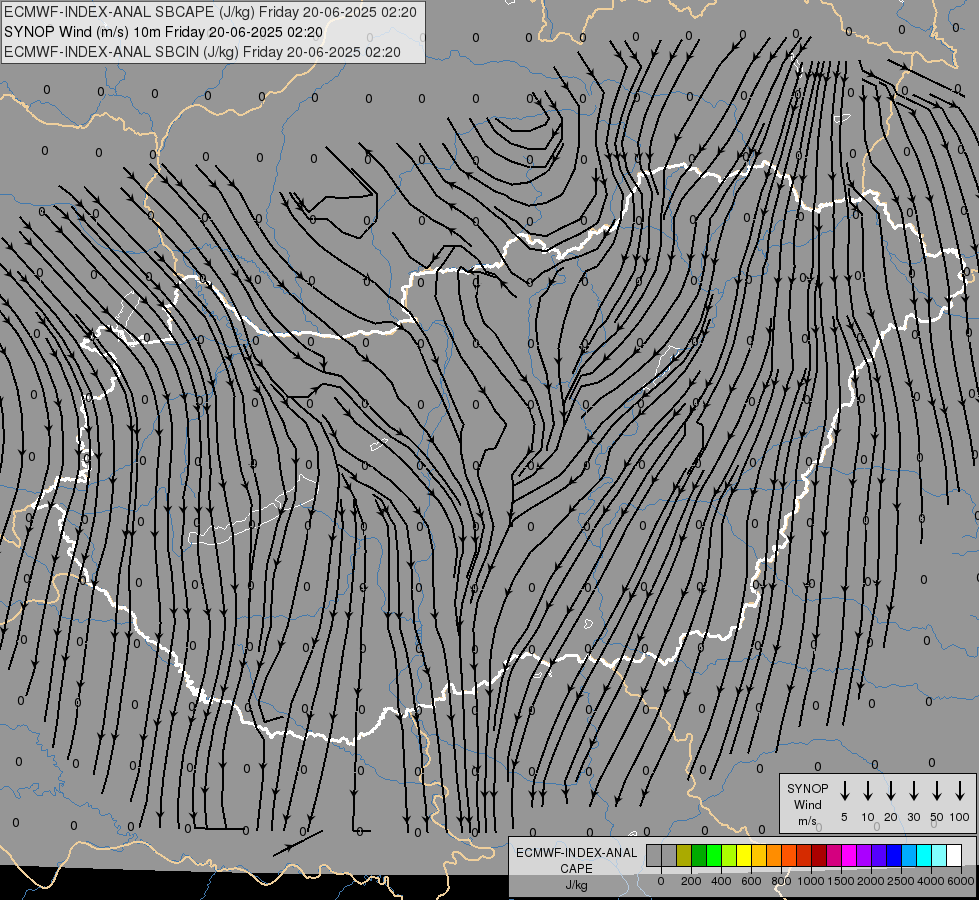Click the wind legend arrow for 100 m/s

(960, 791)
